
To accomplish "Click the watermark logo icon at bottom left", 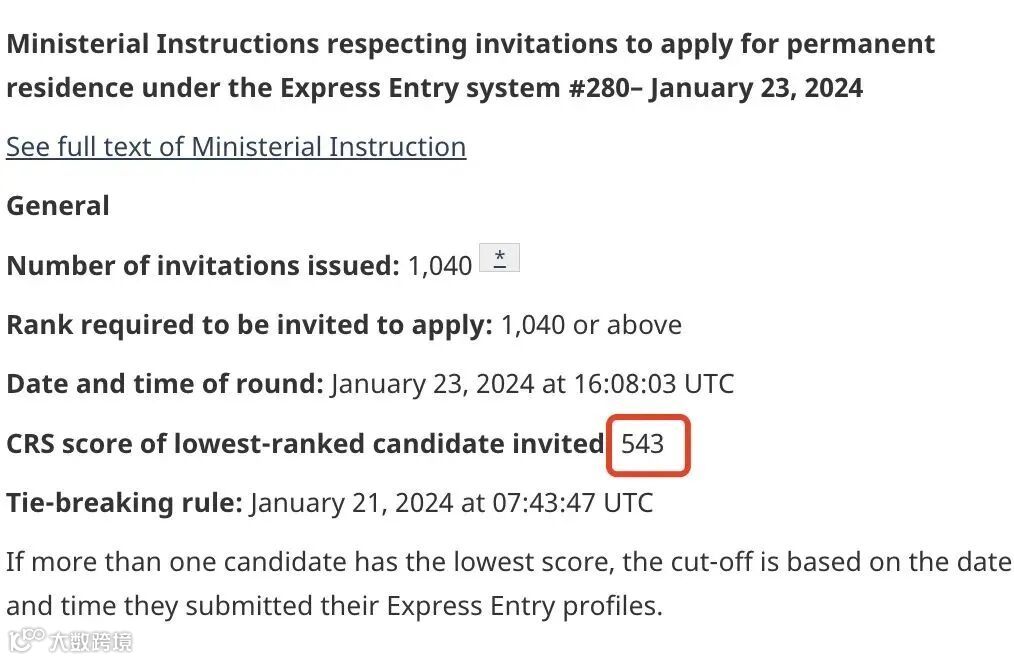I will coord(26,640).
